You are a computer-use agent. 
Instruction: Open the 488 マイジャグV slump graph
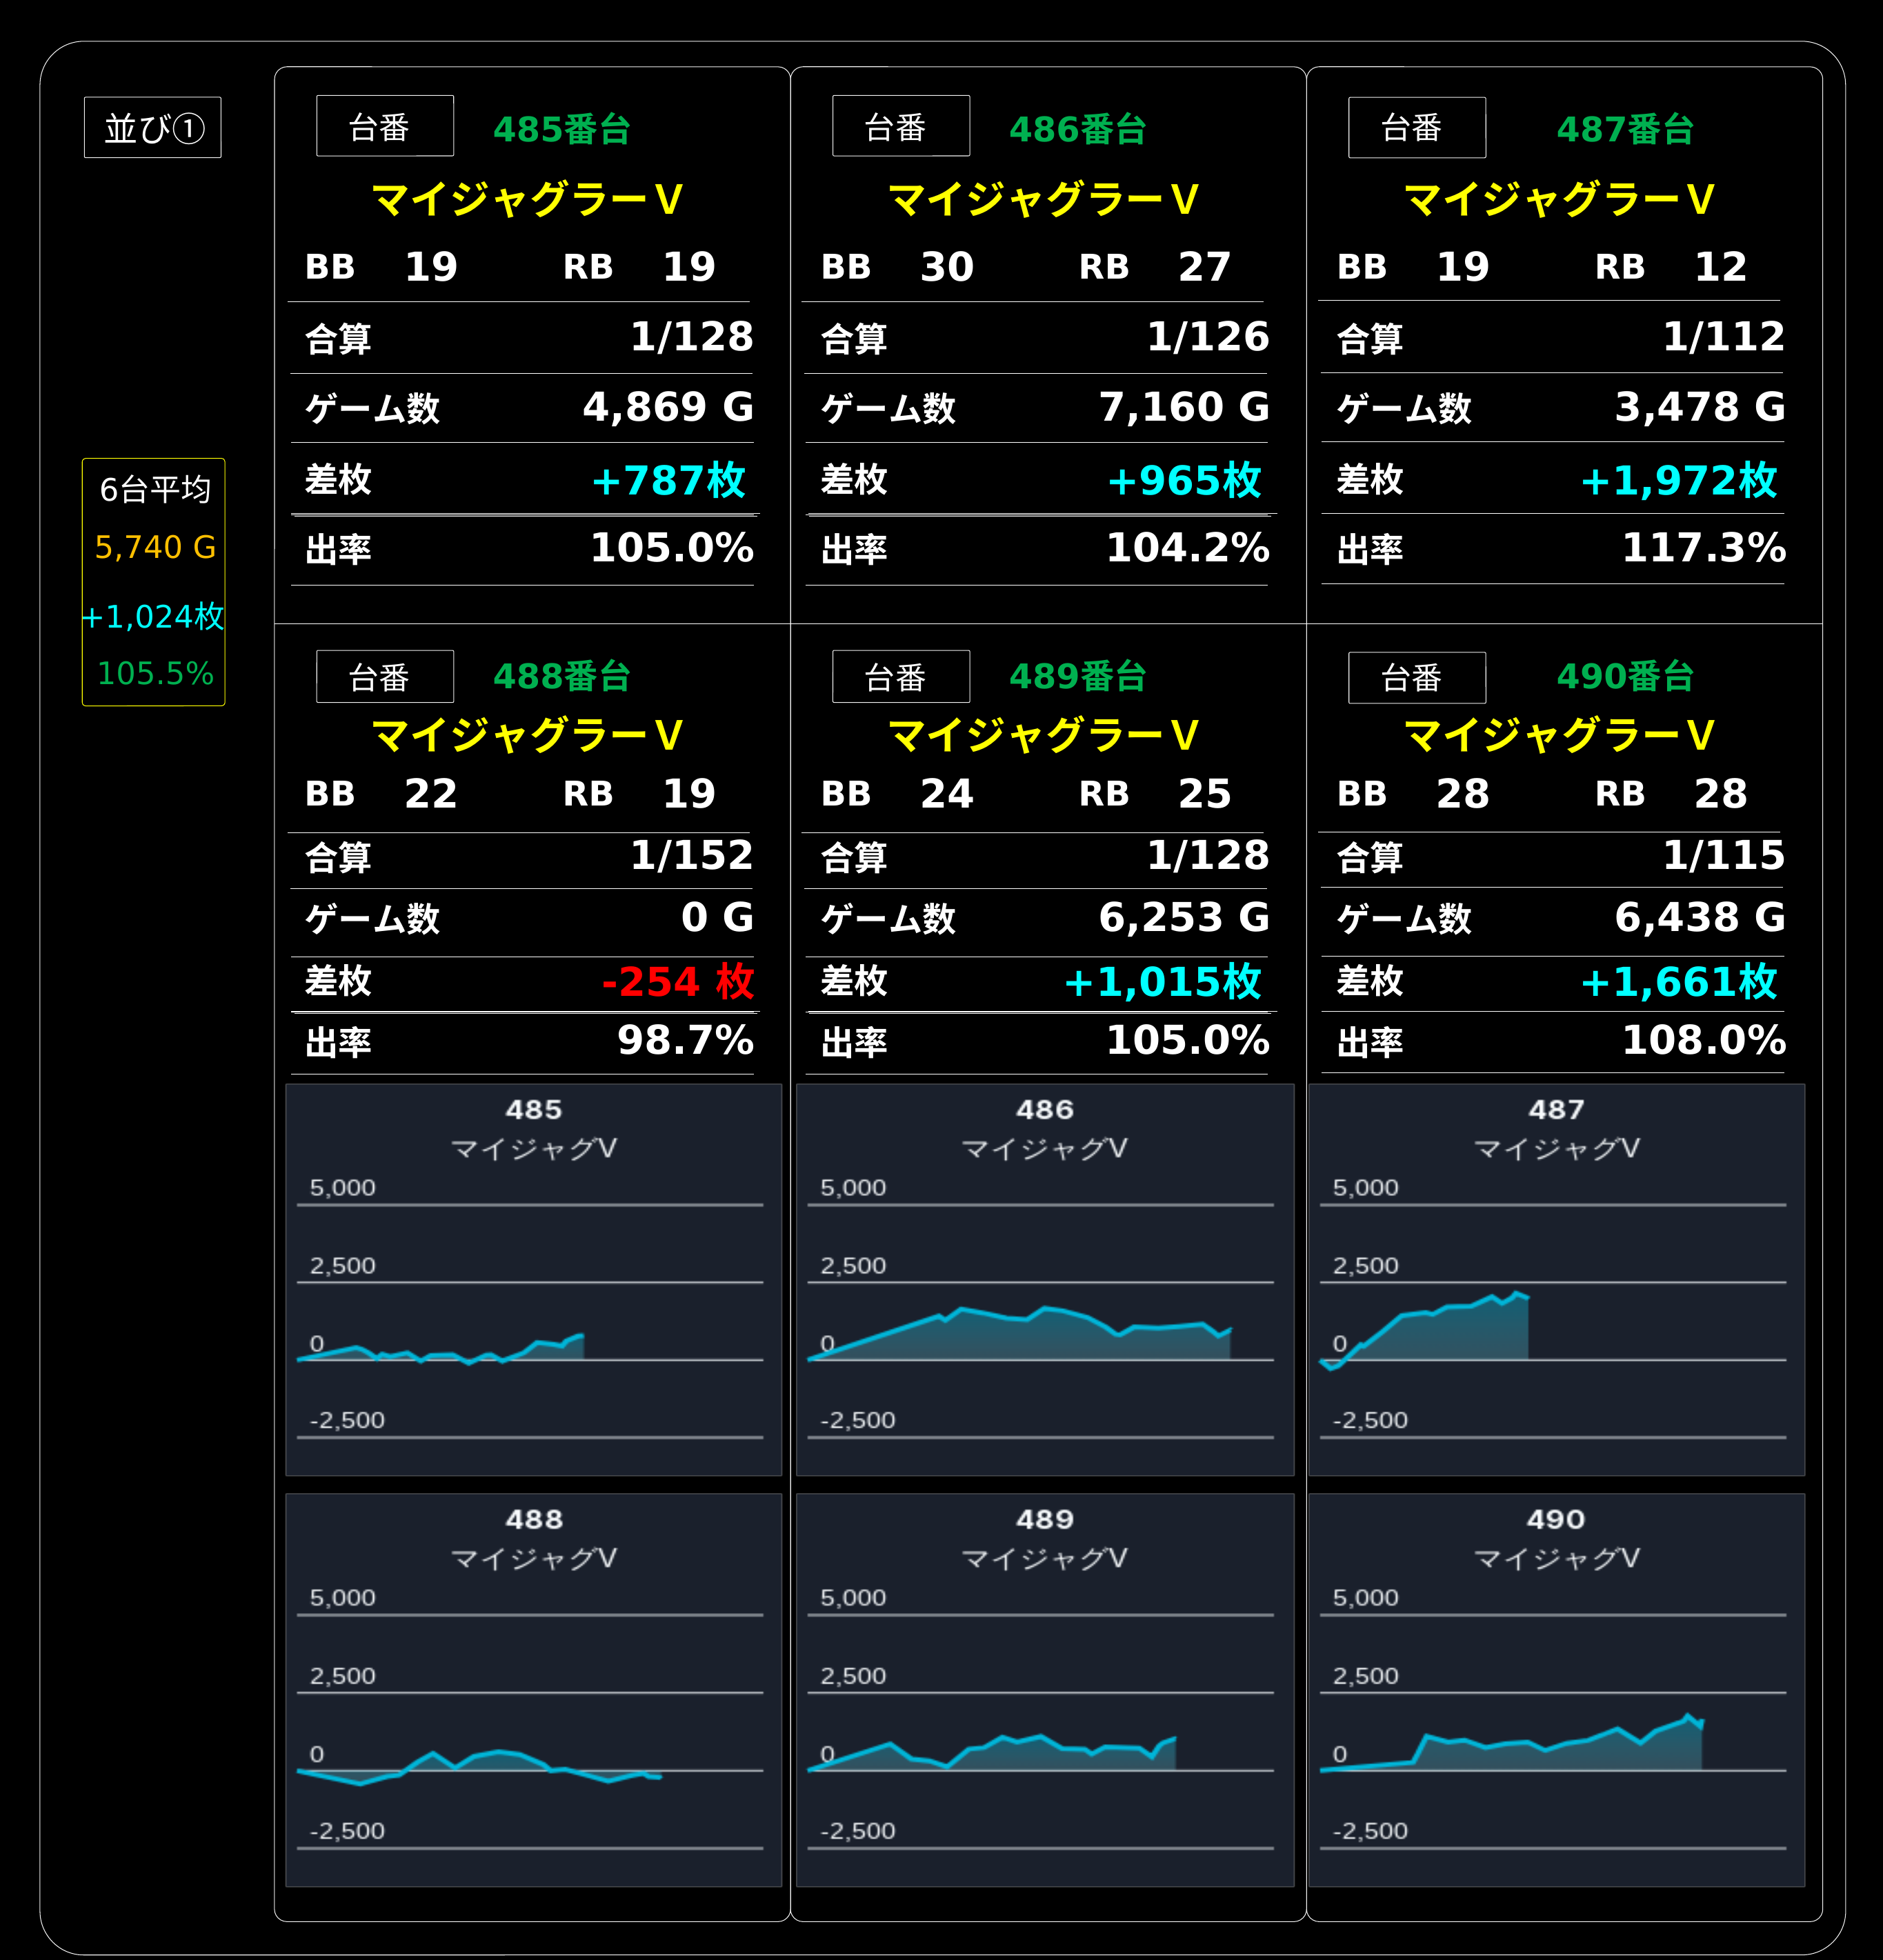pyautogui.click(x=534, y=1690)
